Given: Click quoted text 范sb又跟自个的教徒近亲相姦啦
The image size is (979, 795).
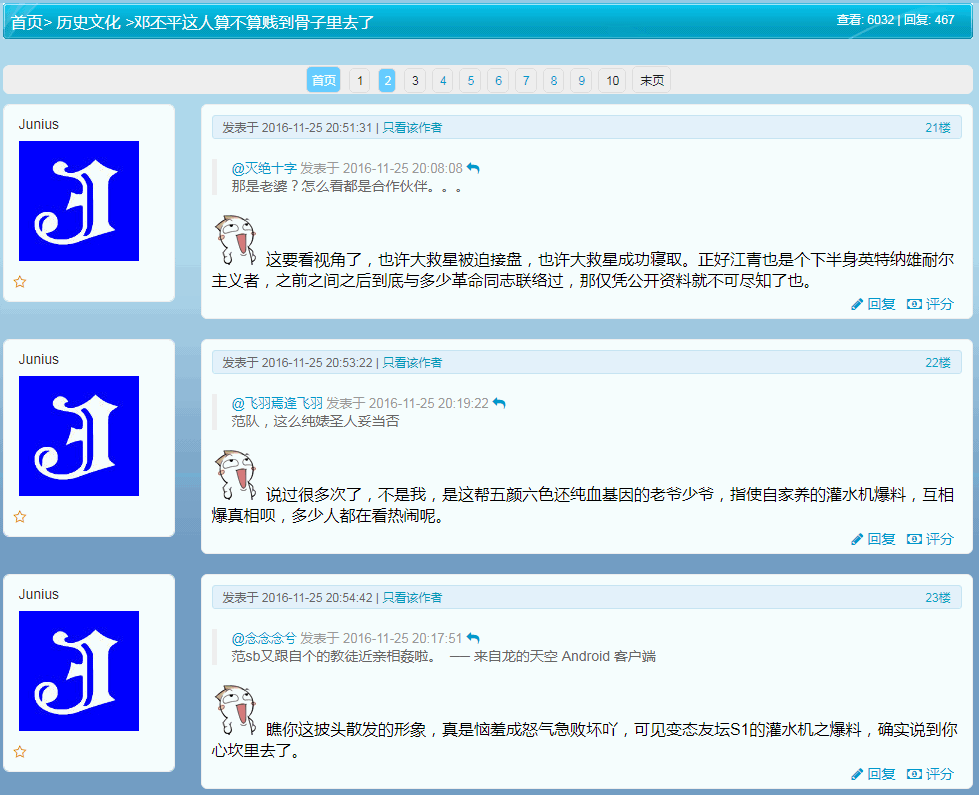Looking at the screenshot, I should (x=333, y=656).
